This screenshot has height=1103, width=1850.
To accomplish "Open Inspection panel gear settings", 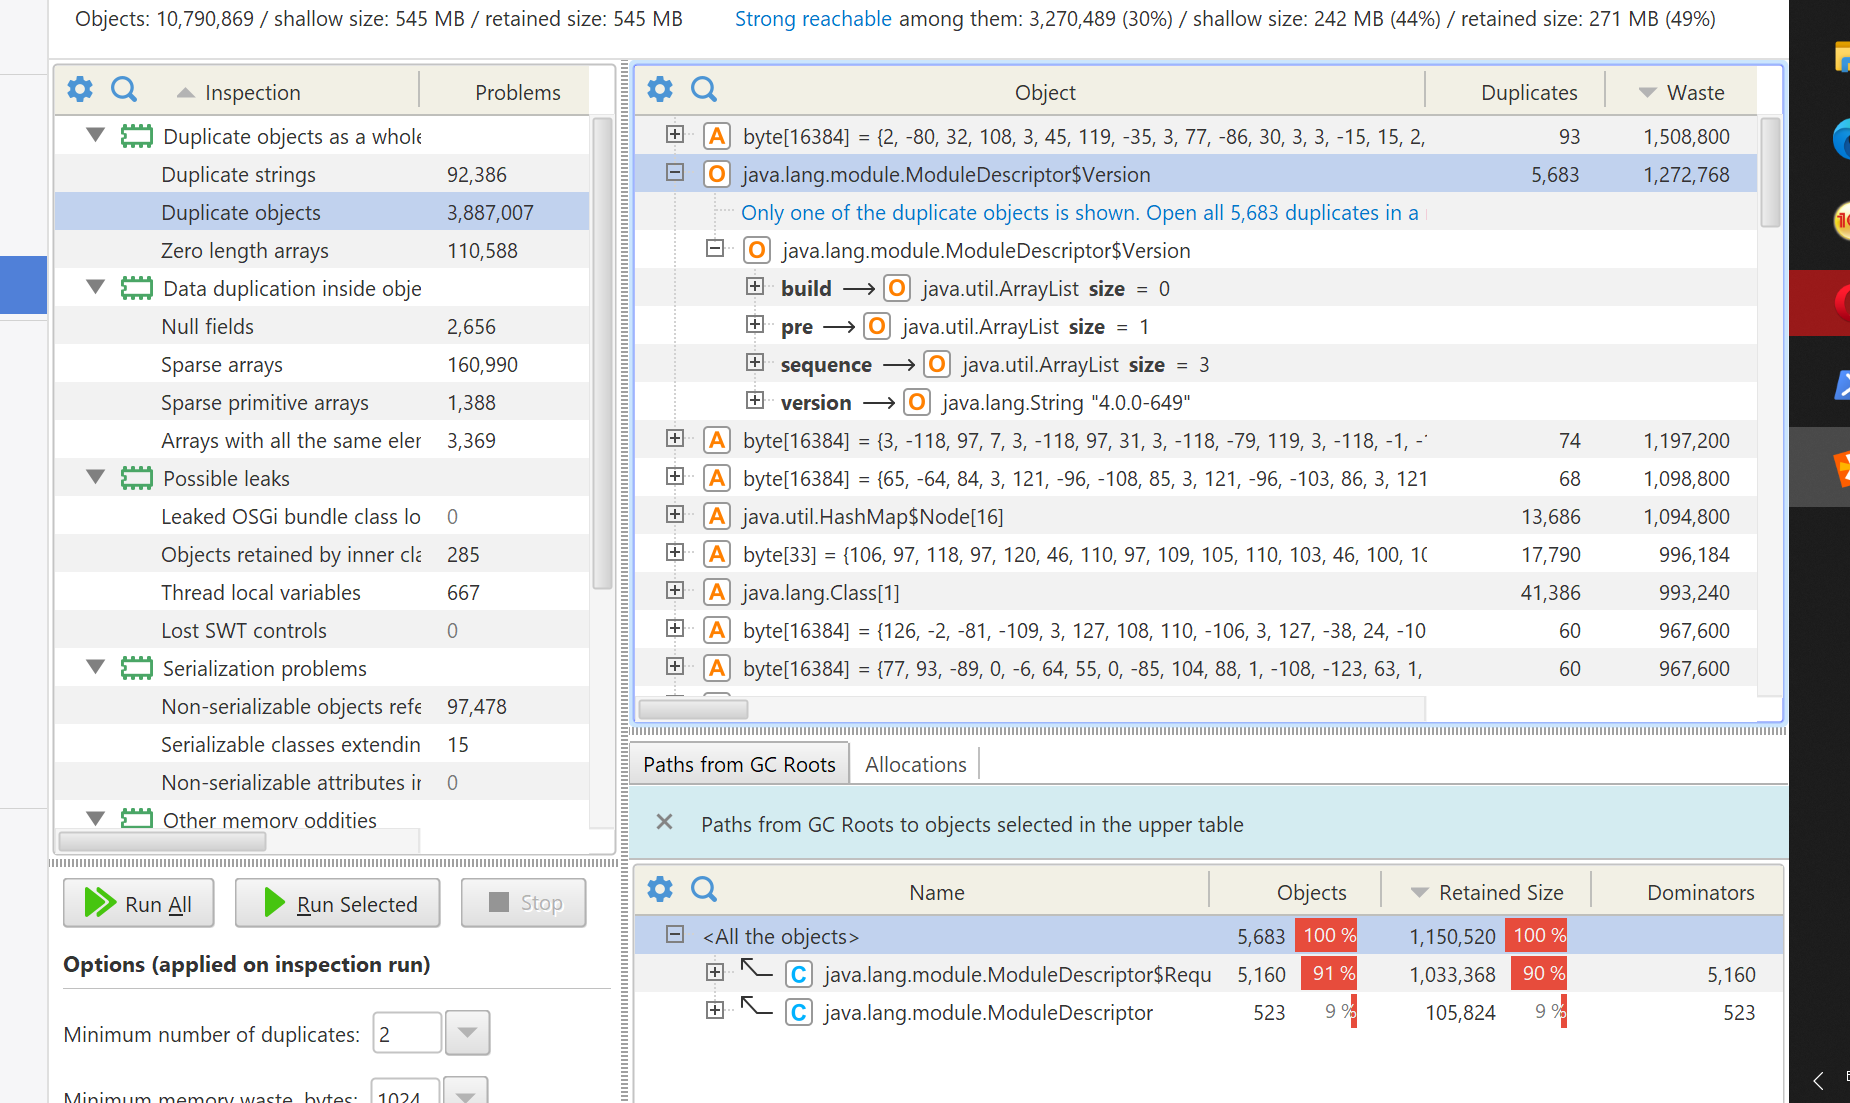I will [80, 90].
